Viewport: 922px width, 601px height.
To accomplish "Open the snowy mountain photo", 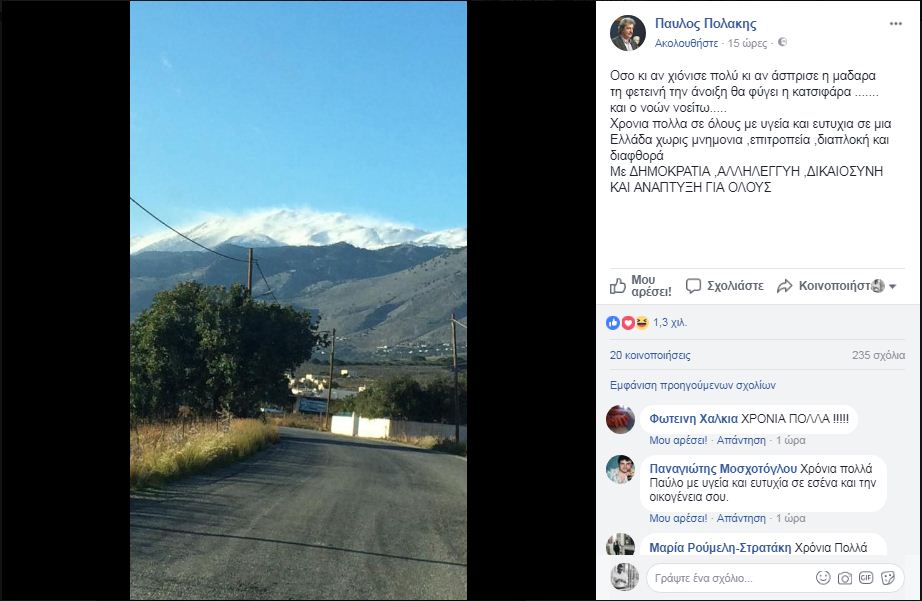I will click(298, 300).
